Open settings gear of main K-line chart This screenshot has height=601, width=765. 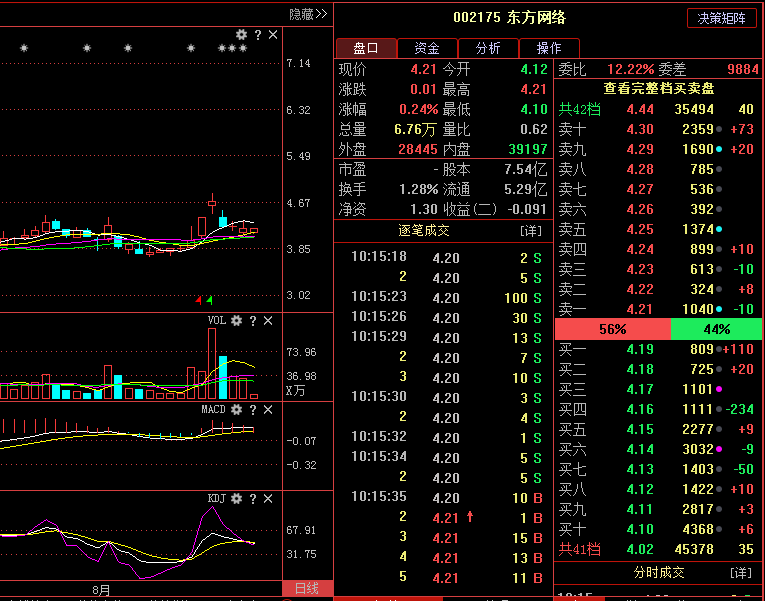[242, 35]
